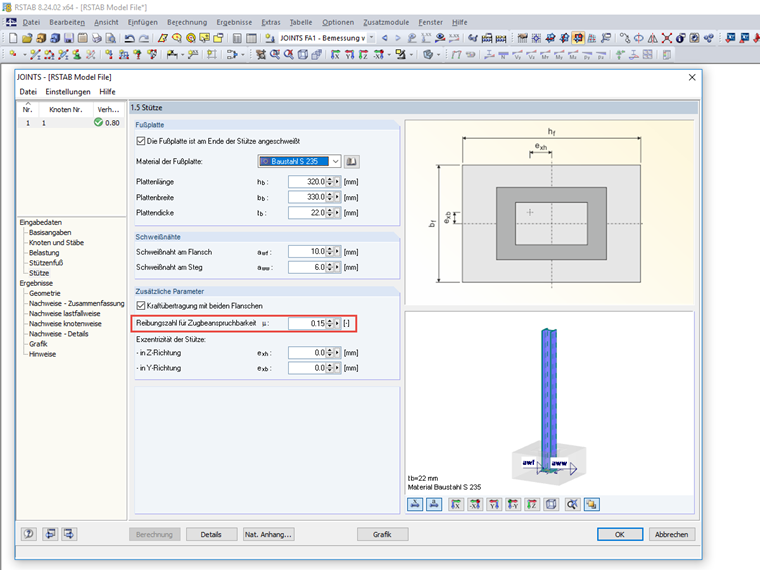The height and width of the screenshot is (570, 760).
Task: Open the Zusatzmodule menu
Action: tap(386, 22)
